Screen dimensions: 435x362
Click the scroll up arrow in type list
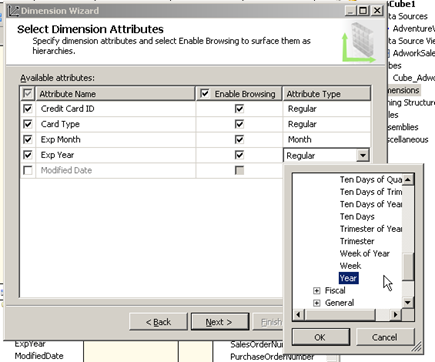[408, 180]
